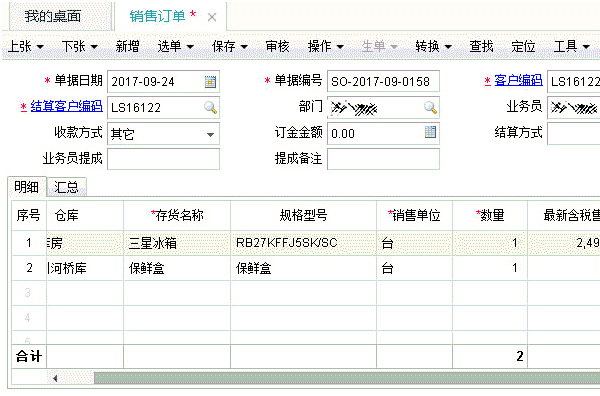Close the 销售订单 tab
The image size is (600, 396).
point(212,17)
